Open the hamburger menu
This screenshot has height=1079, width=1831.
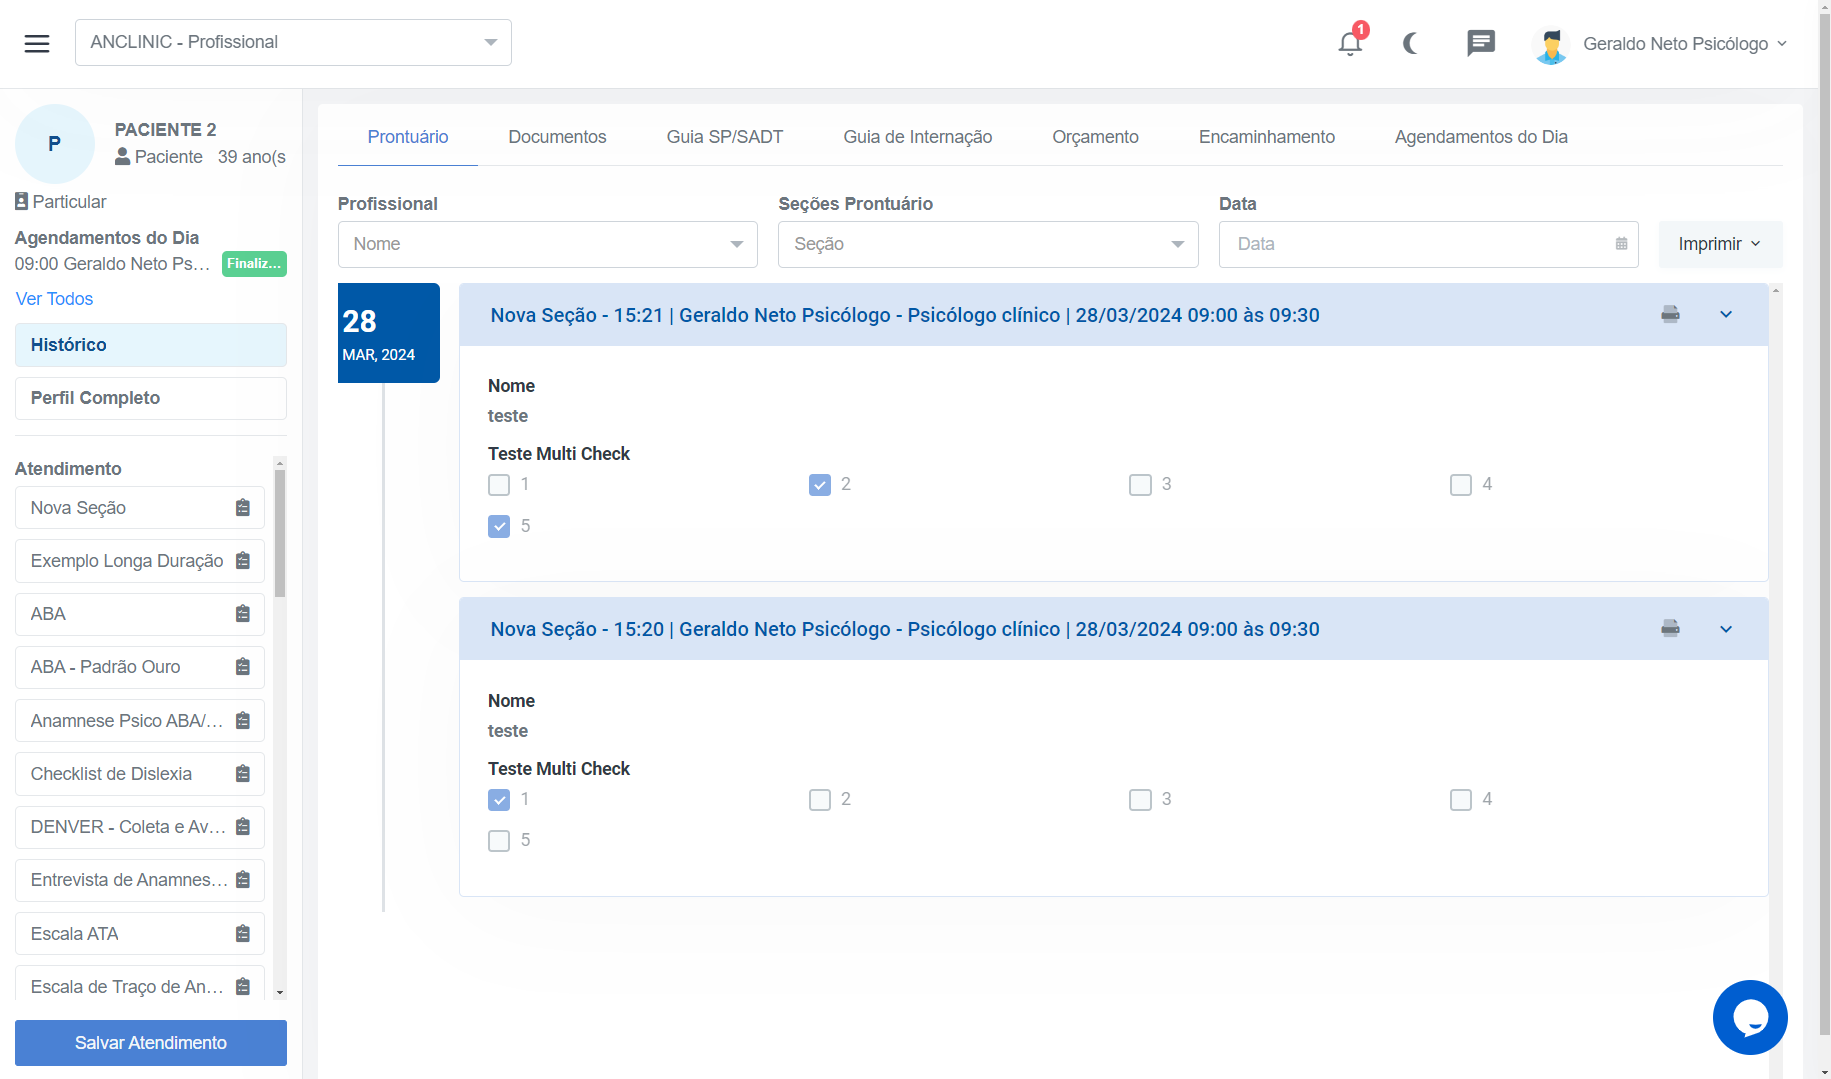37,43
